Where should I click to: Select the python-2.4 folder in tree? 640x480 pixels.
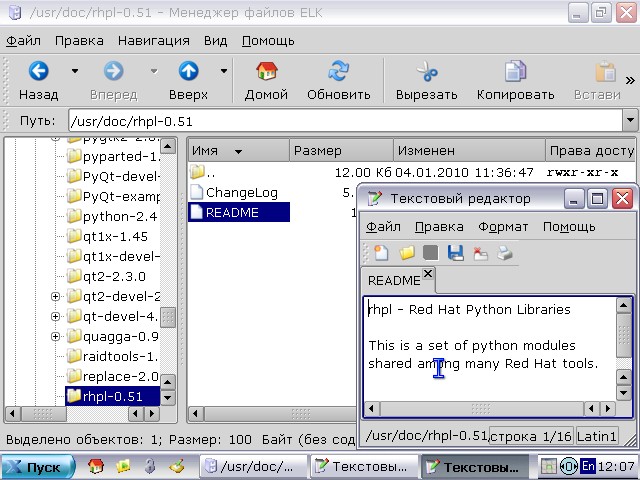coord(112,216)
